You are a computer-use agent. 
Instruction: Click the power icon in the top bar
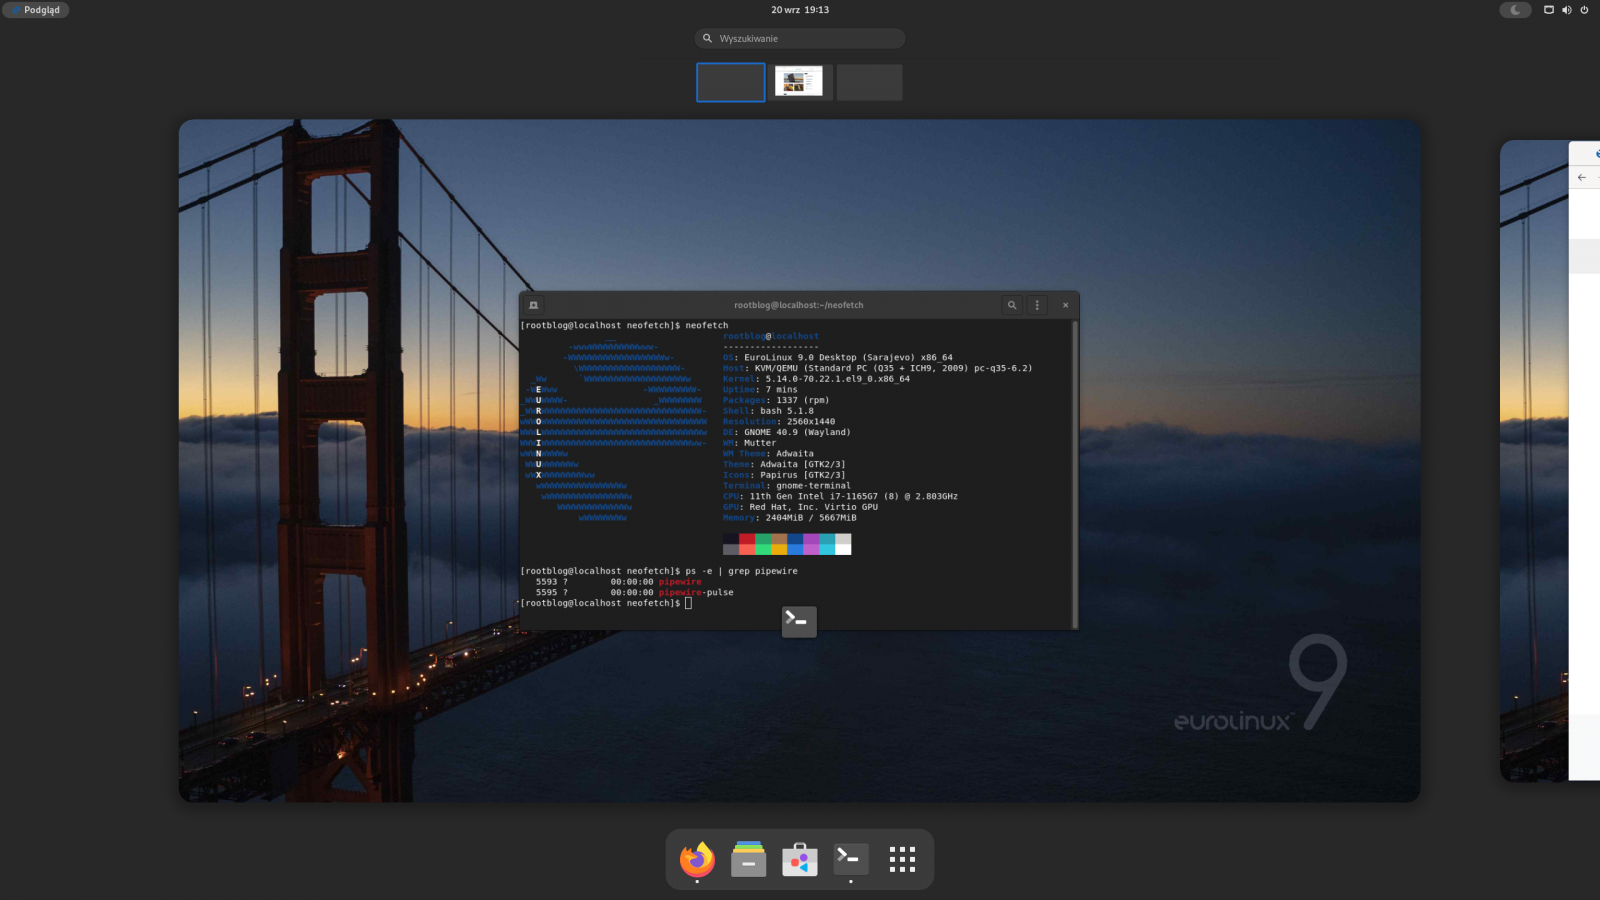(x=1583, y=10)
